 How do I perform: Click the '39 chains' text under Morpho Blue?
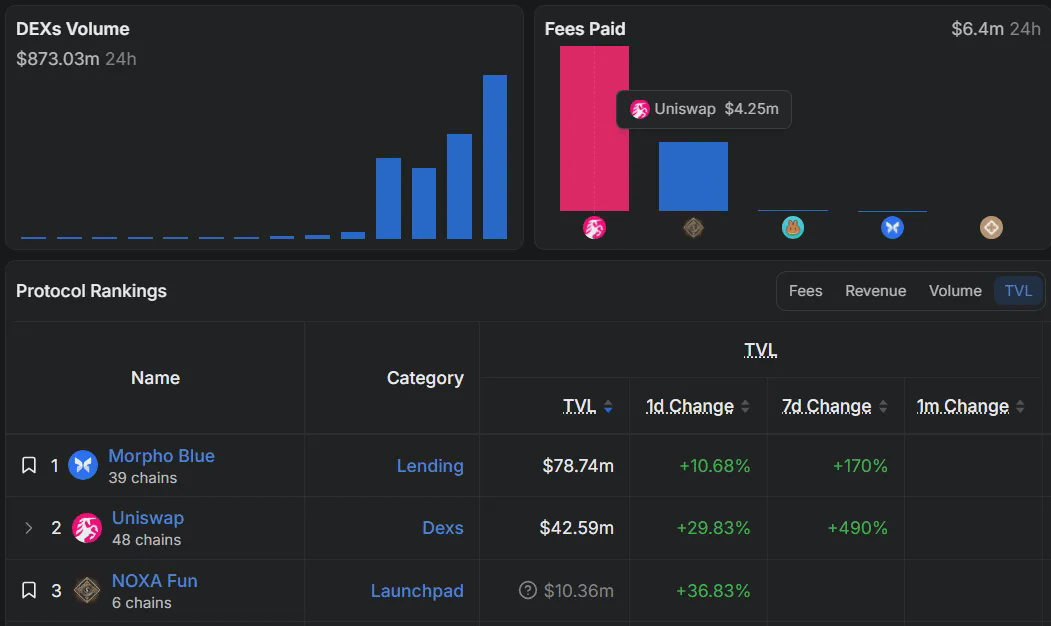point(143,478)
